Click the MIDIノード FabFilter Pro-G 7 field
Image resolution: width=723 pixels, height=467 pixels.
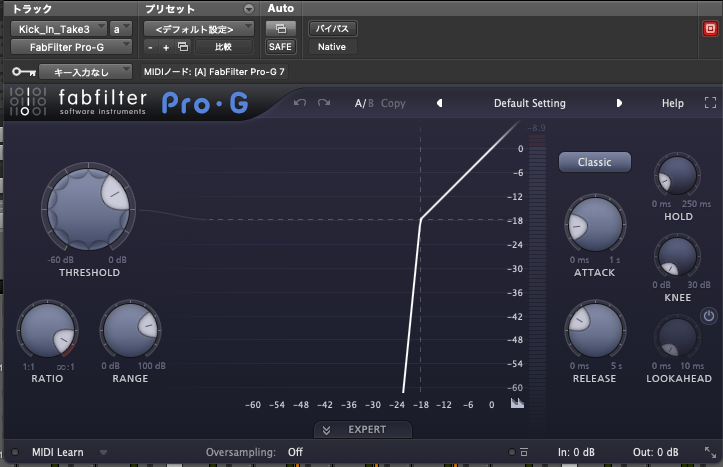pyautogui.click(x=214, y=72)
